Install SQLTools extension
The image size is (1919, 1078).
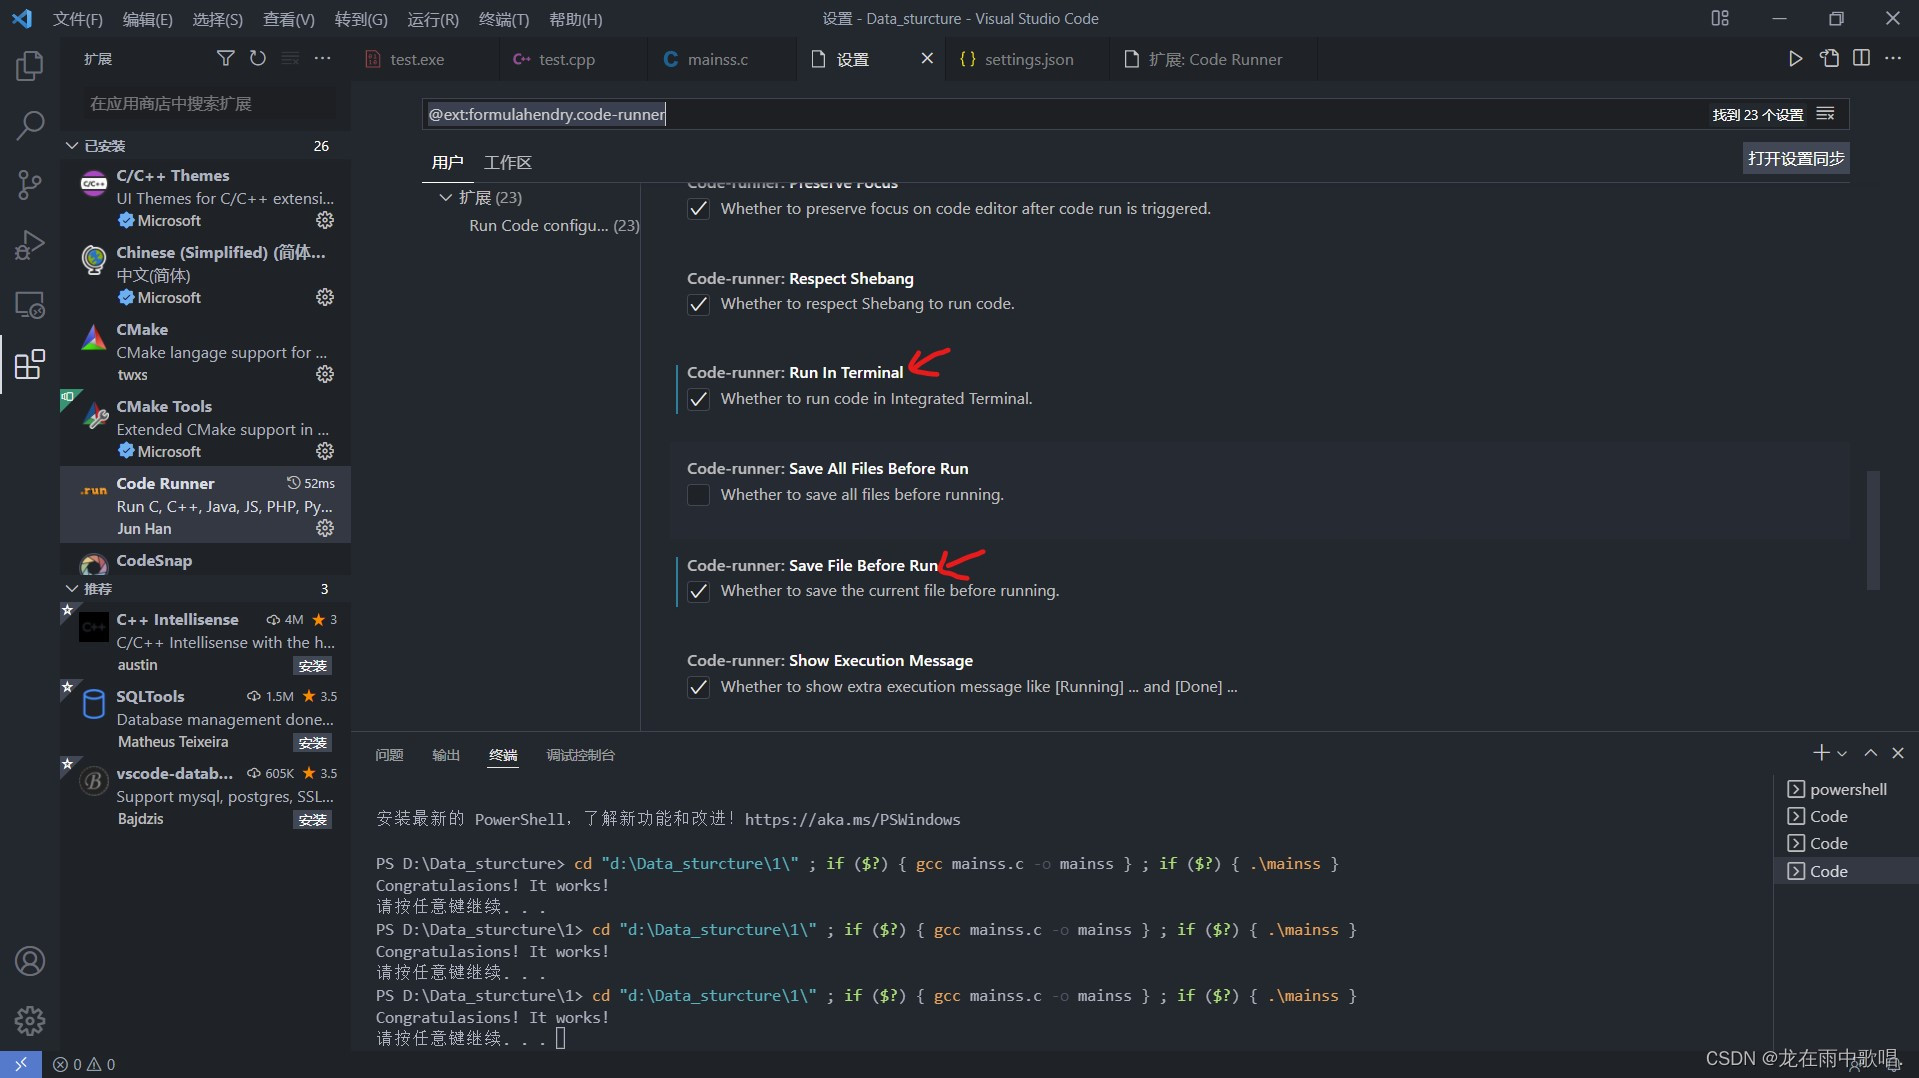tap(313, 743)
